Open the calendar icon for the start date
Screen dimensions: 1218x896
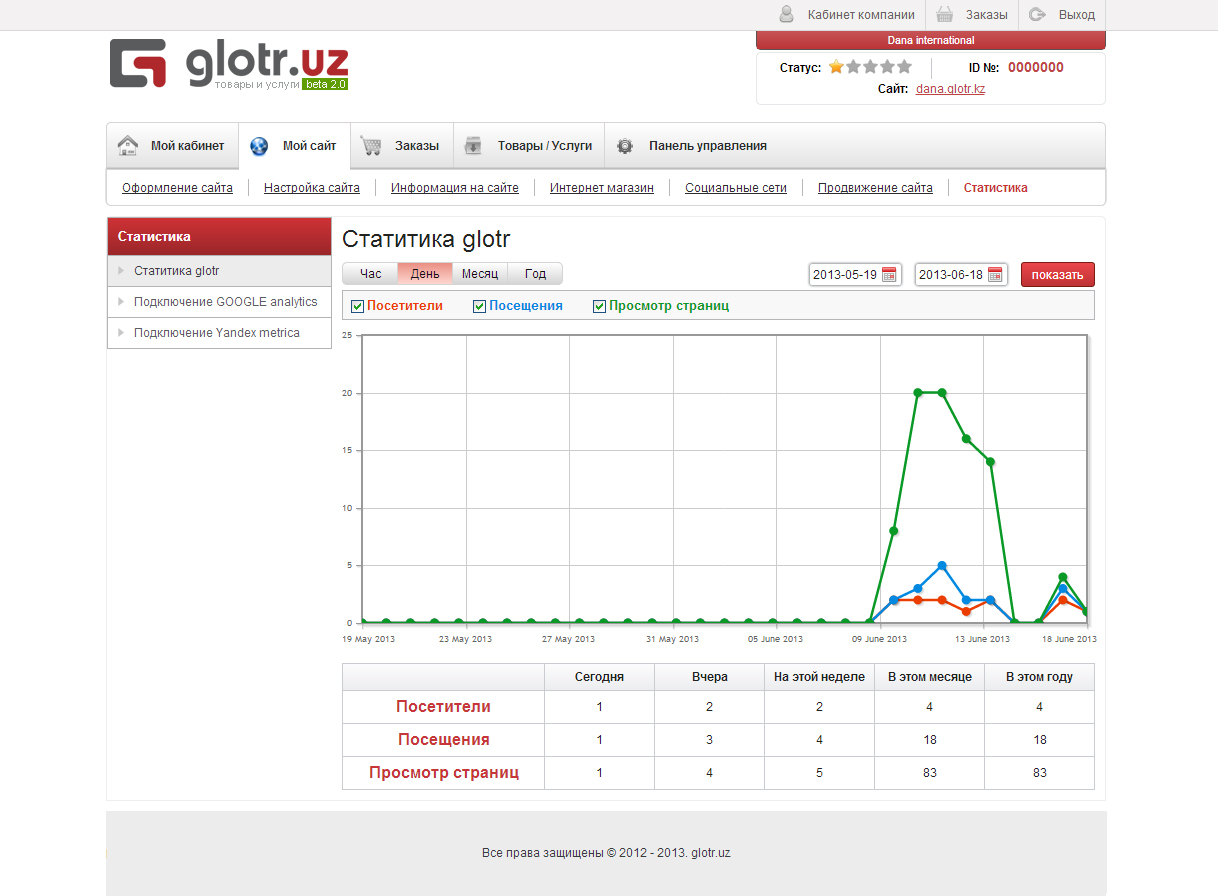pos(891,274)
